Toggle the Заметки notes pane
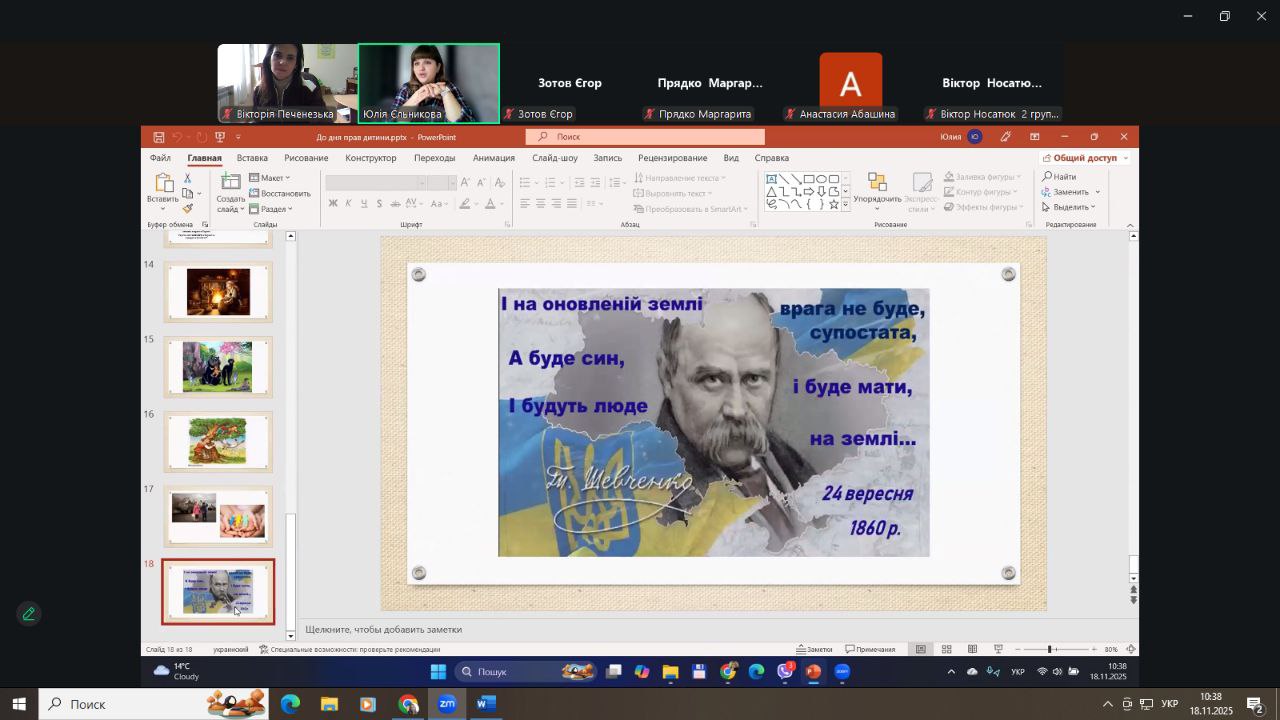Image resolution: width=1280 pixels, height=720 pixels. pyautogui.click(x=813, y=650)
